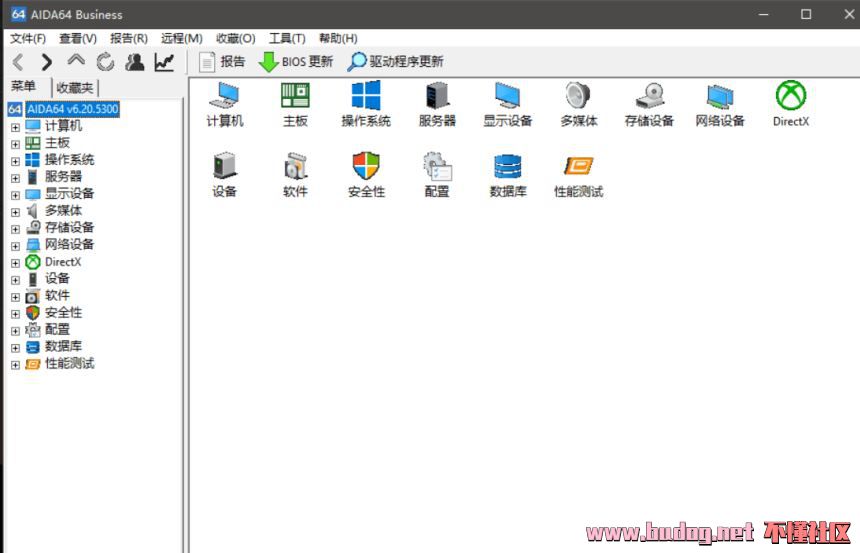The height and width of the screenshot is (553, 860).
Task: Open the 安全性 shield icon
Action: pyautogui.click(x=366, y=174)
